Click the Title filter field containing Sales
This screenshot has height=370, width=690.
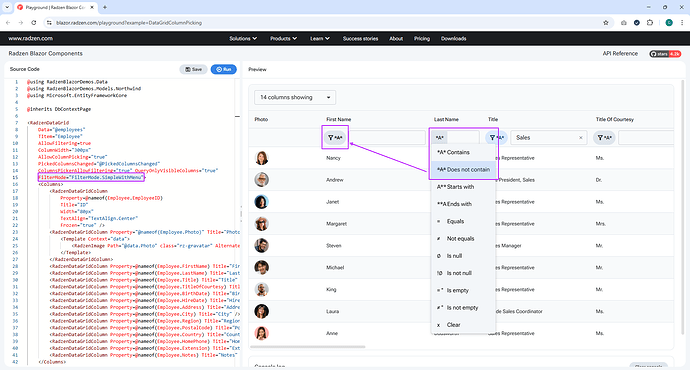(x=549, y=138)
